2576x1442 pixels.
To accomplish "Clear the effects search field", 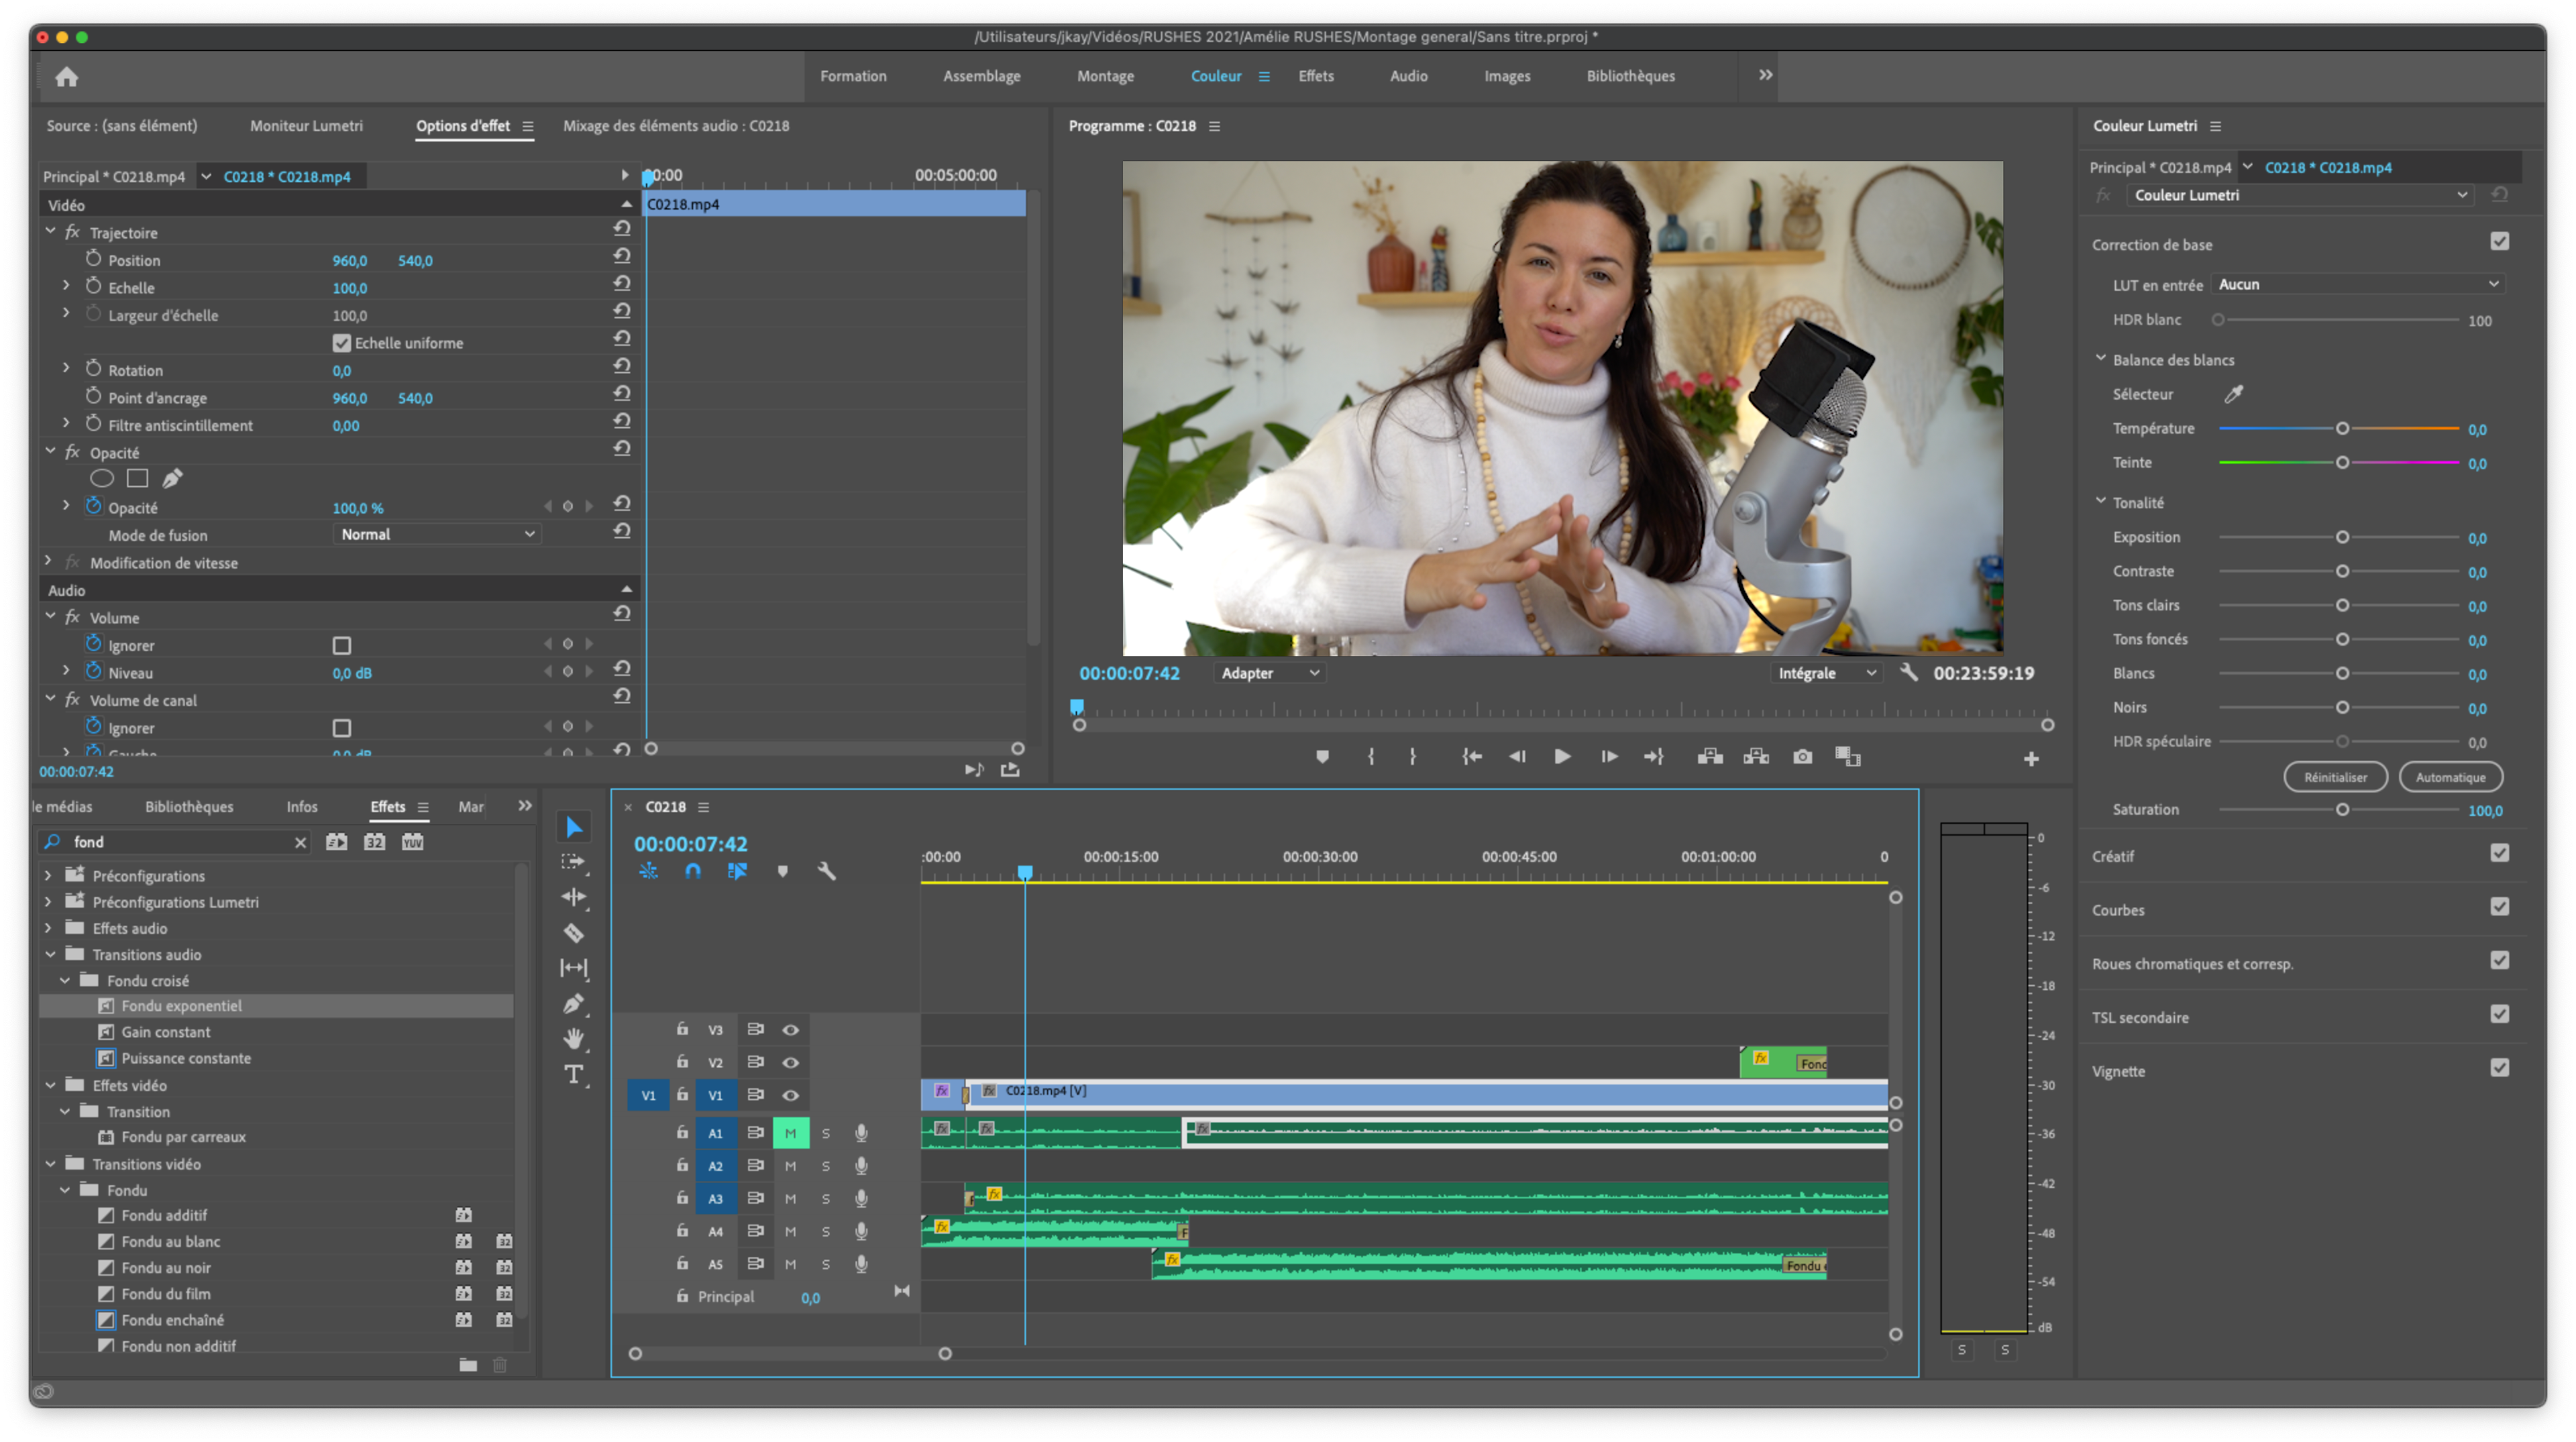I will coord(300,843).
